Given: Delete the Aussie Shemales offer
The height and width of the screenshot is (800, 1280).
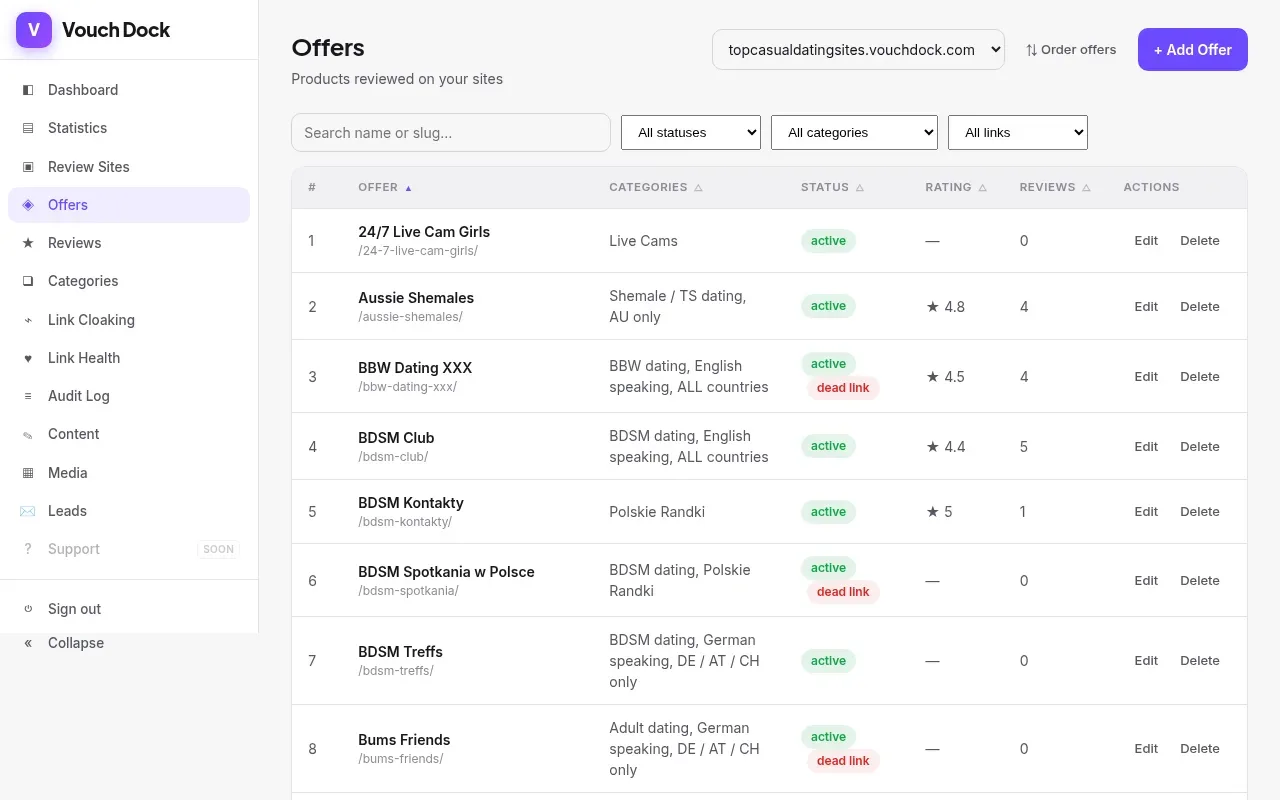Looking at the screenshot, I should point(1200,307).
